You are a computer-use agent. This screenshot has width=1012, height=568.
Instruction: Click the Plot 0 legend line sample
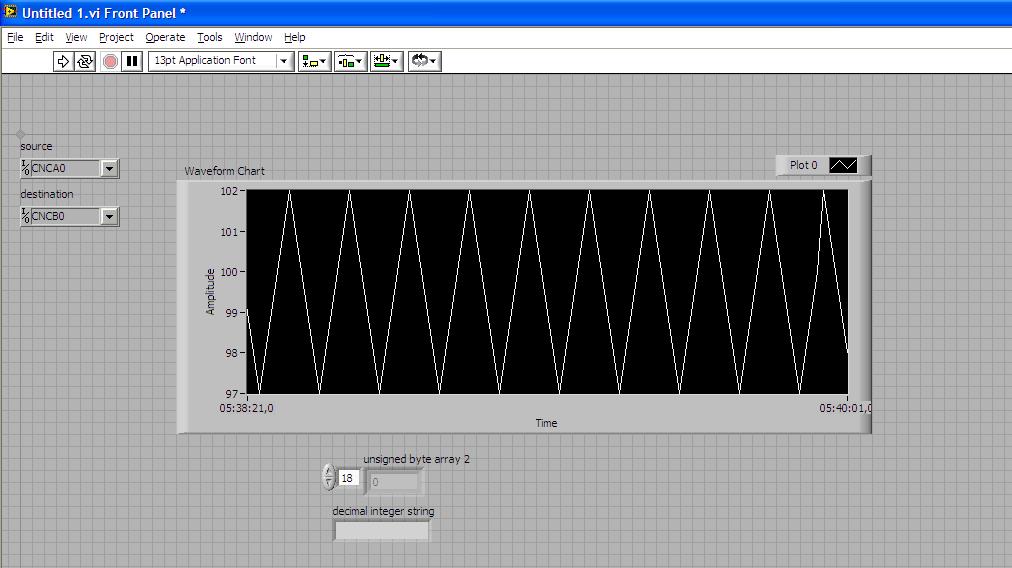843,165
